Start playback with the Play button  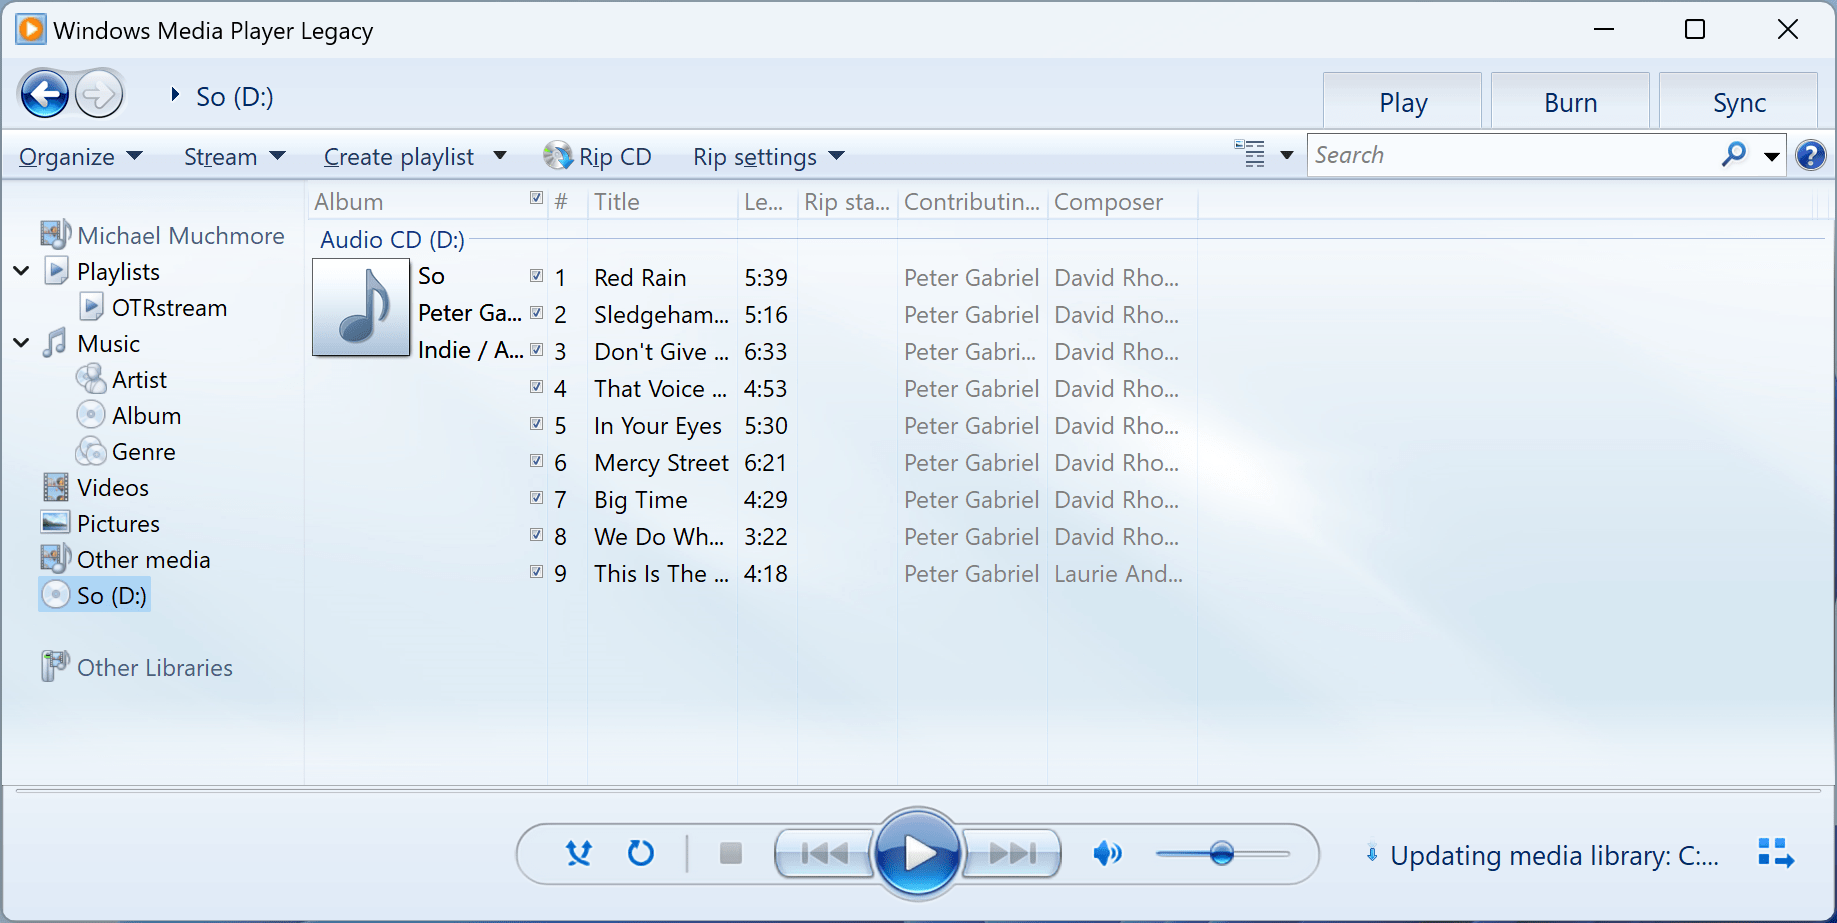918,853
